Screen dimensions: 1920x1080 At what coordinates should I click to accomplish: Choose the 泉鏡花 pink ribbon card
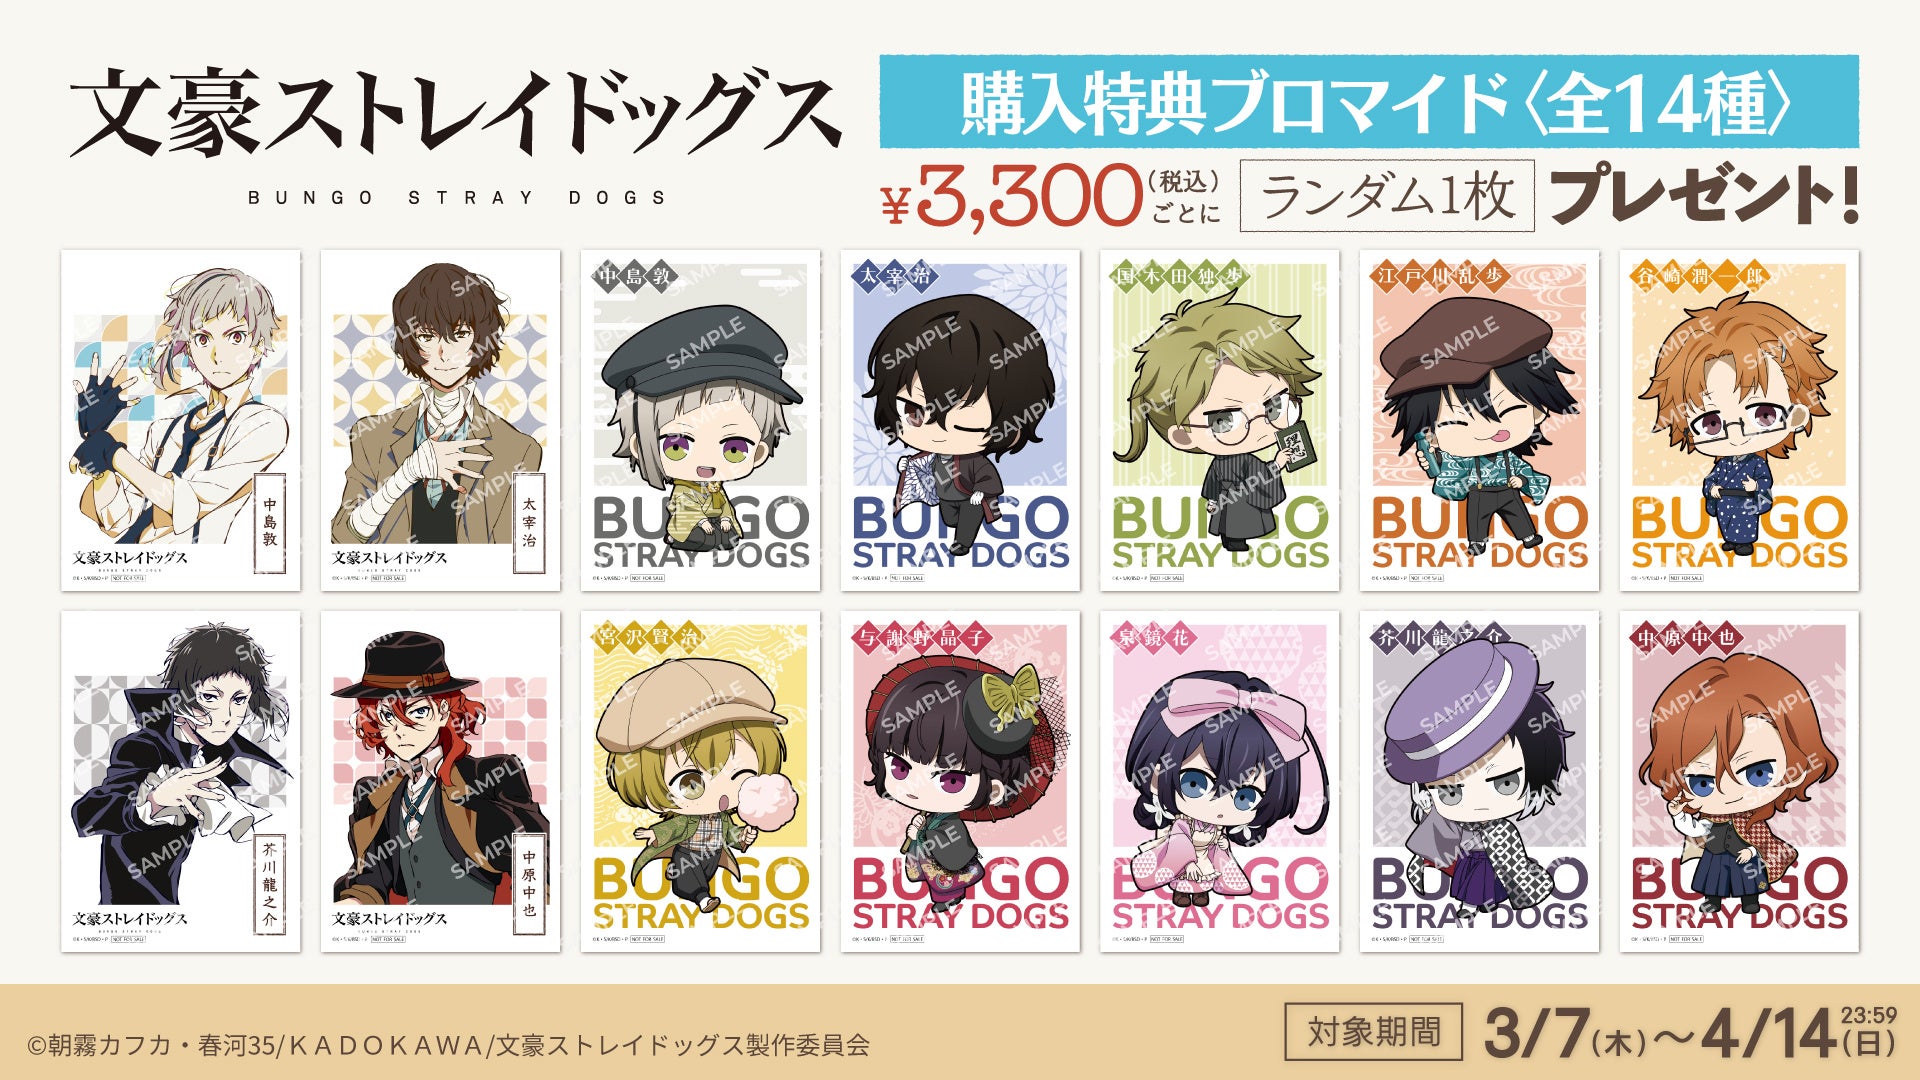[x=1220, y=781]
